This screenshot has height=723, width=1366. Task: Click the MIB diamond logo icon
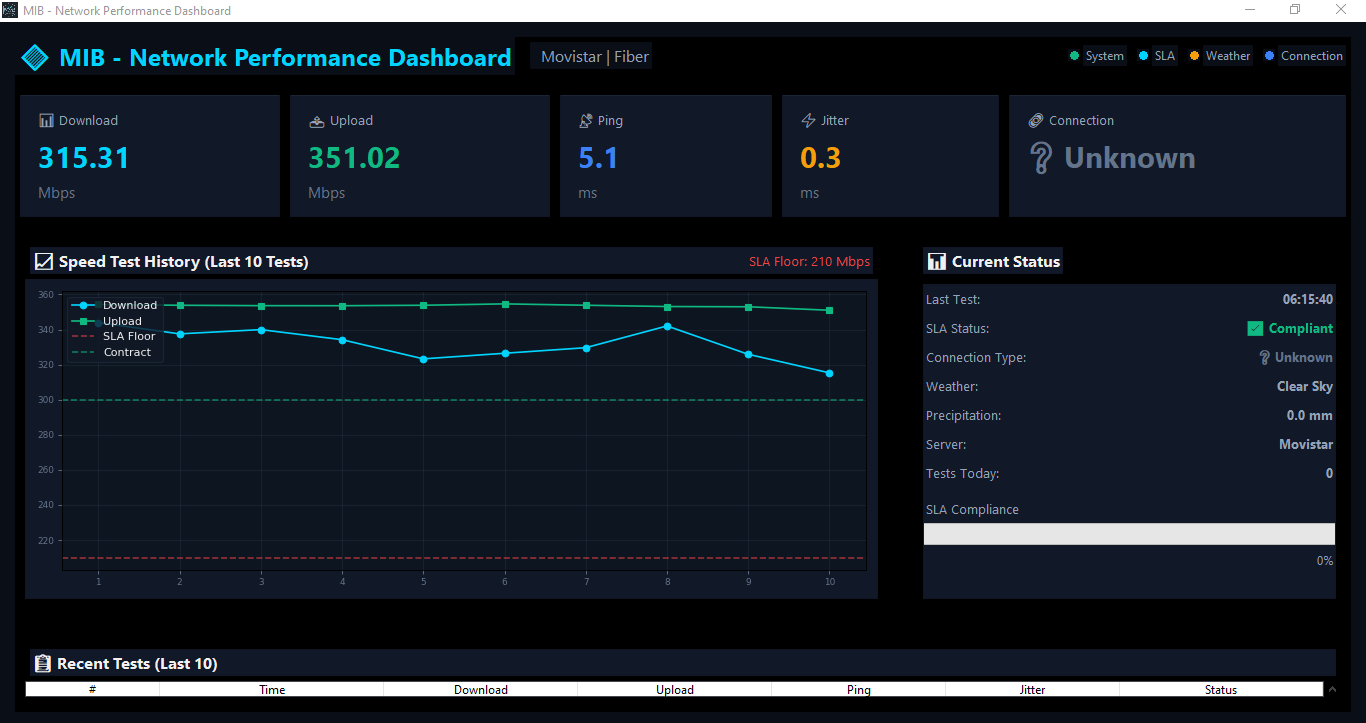(x=35, y=58)
